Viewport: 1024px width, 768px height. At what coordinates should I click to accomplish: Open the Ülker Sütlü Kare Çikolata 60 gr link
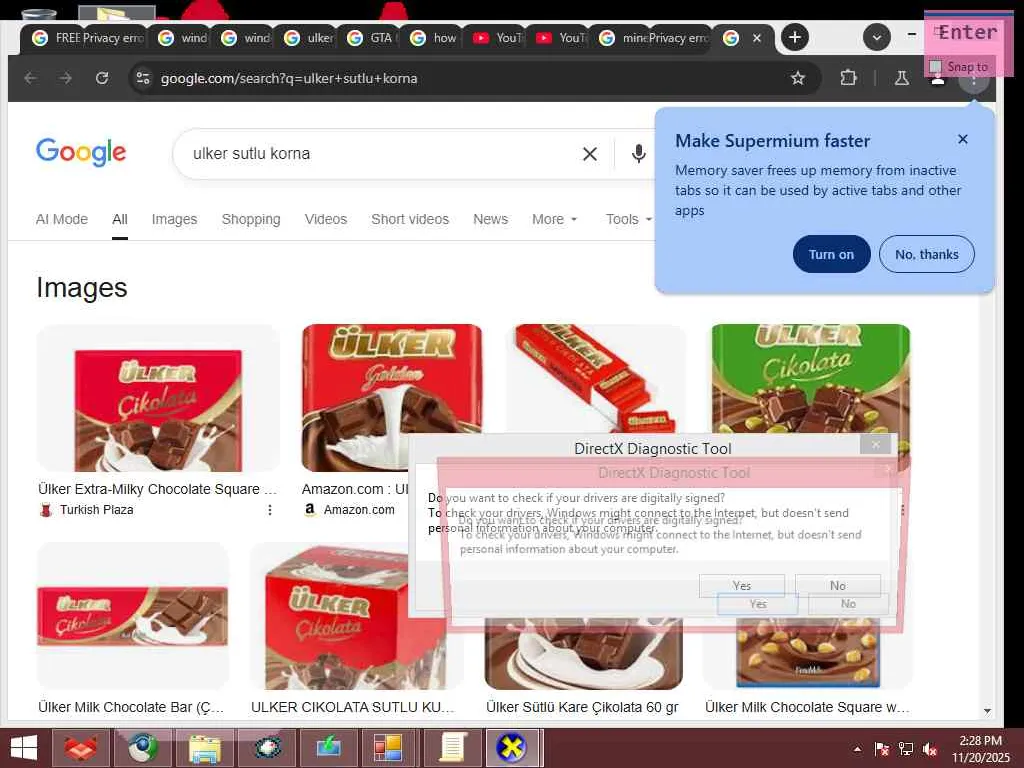(x=582, y=707)
